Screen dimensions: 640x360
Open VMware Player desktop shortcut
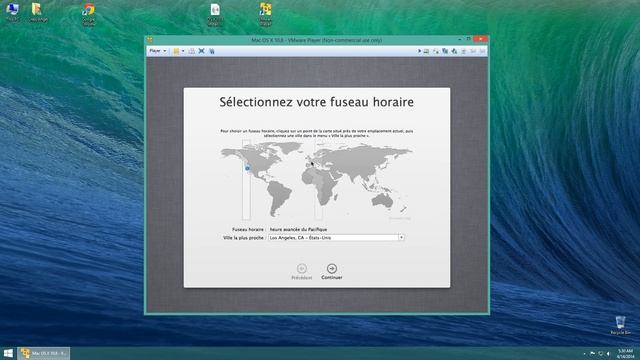click(x=265, y=14)
